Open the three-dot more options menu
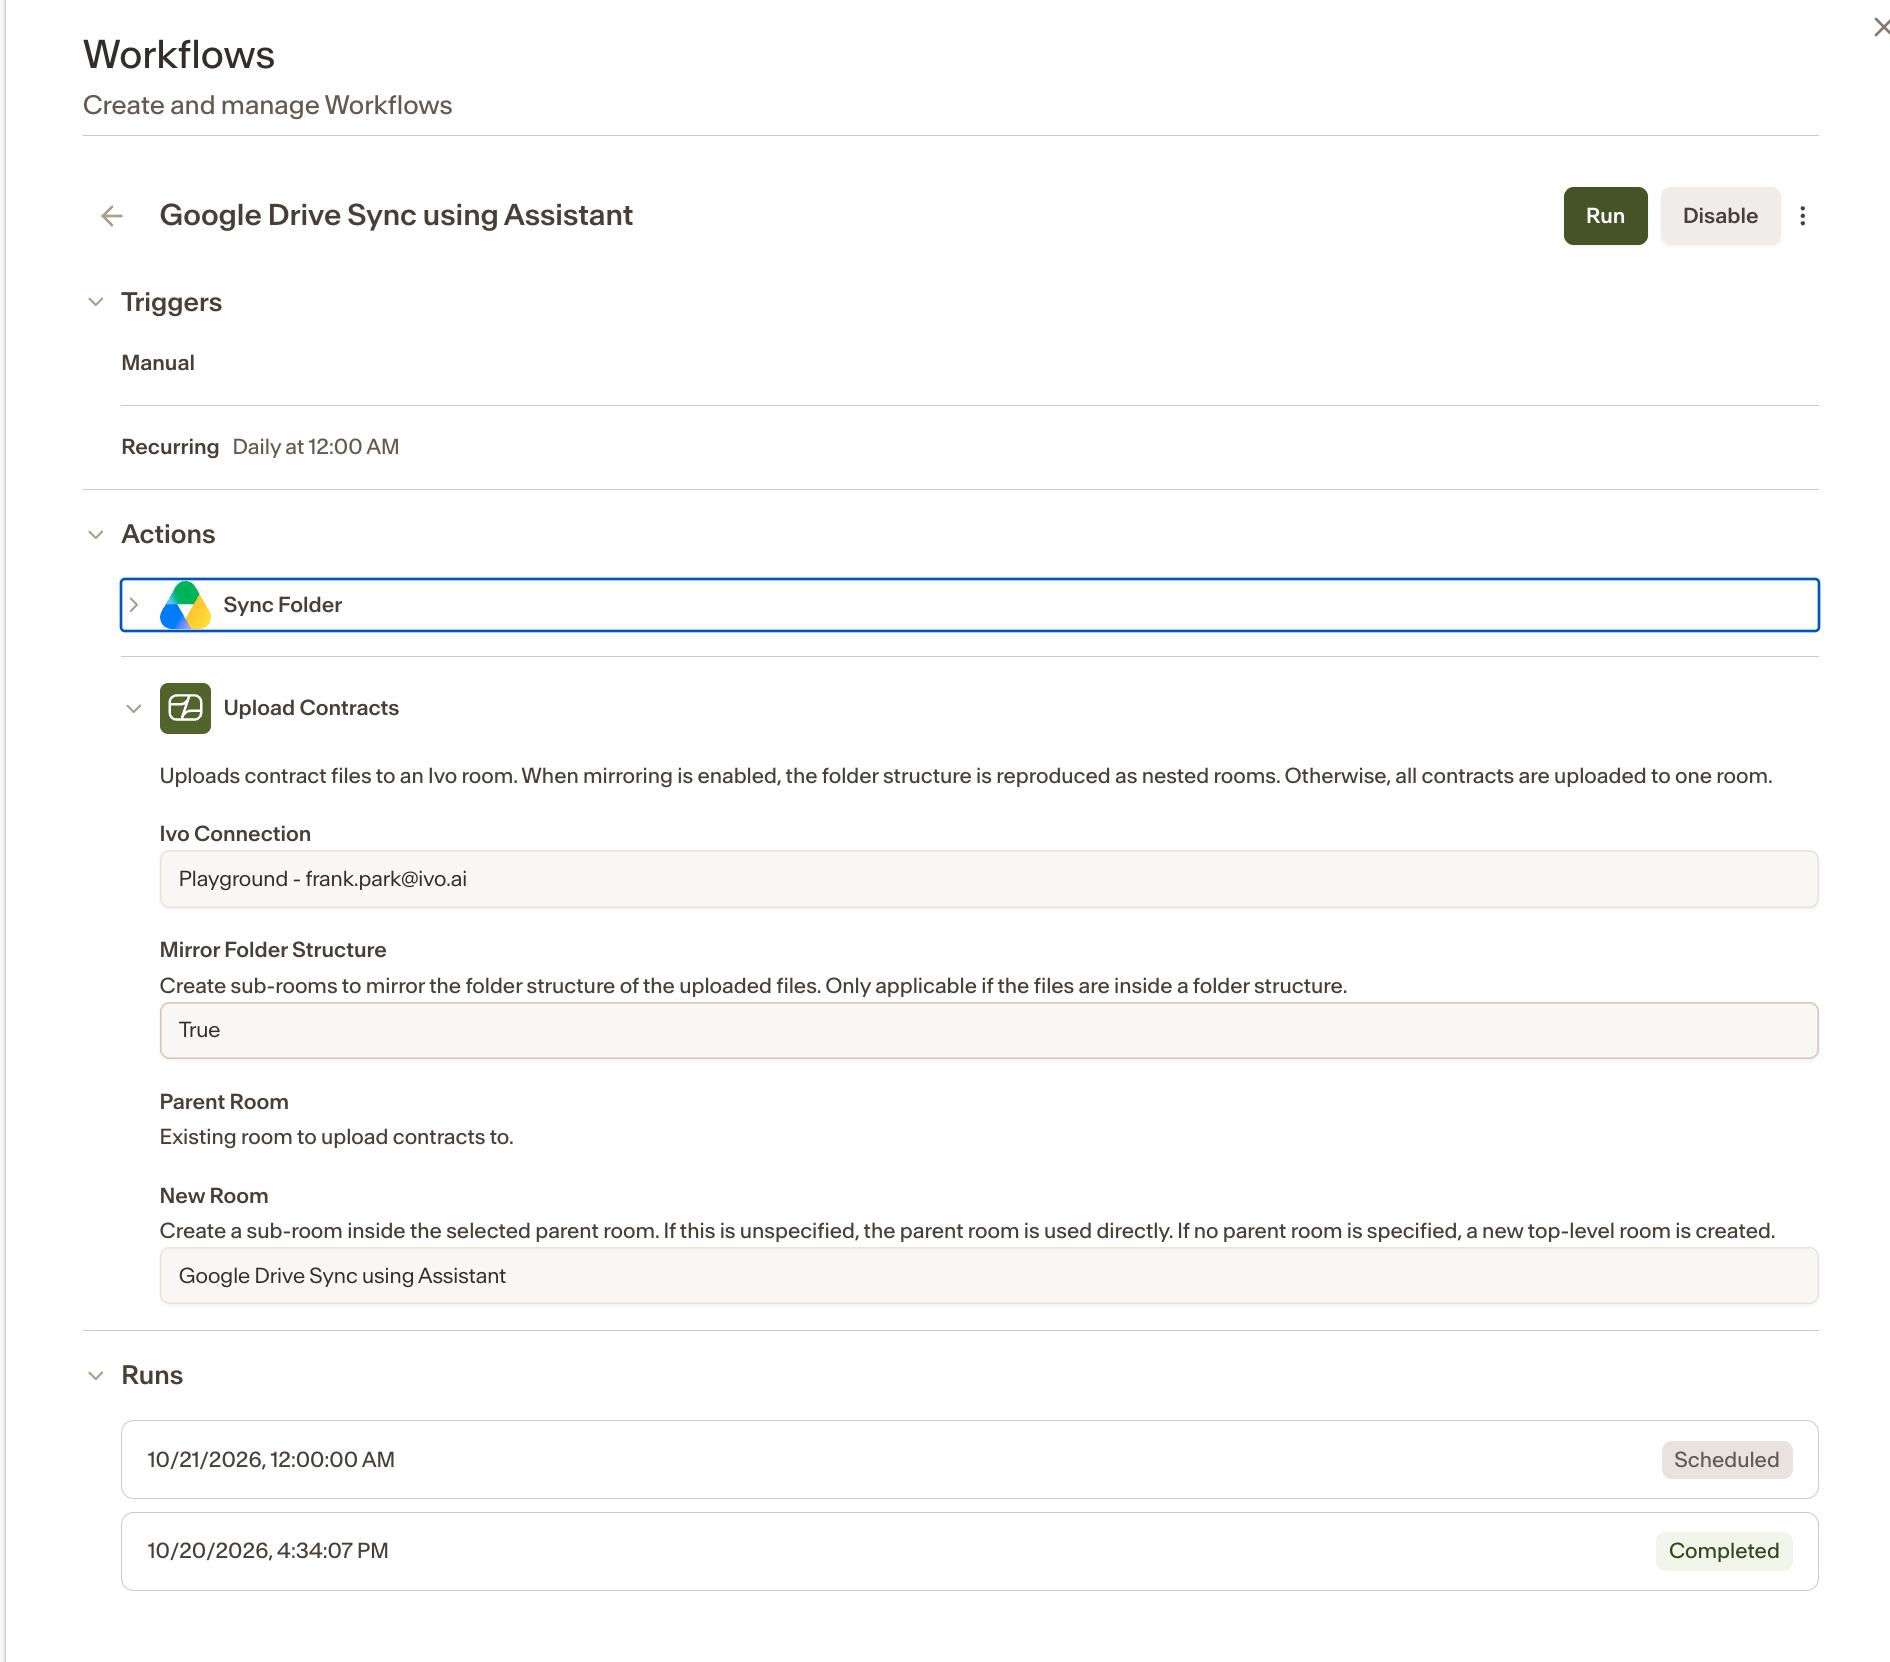 (x=1803, y=216)
